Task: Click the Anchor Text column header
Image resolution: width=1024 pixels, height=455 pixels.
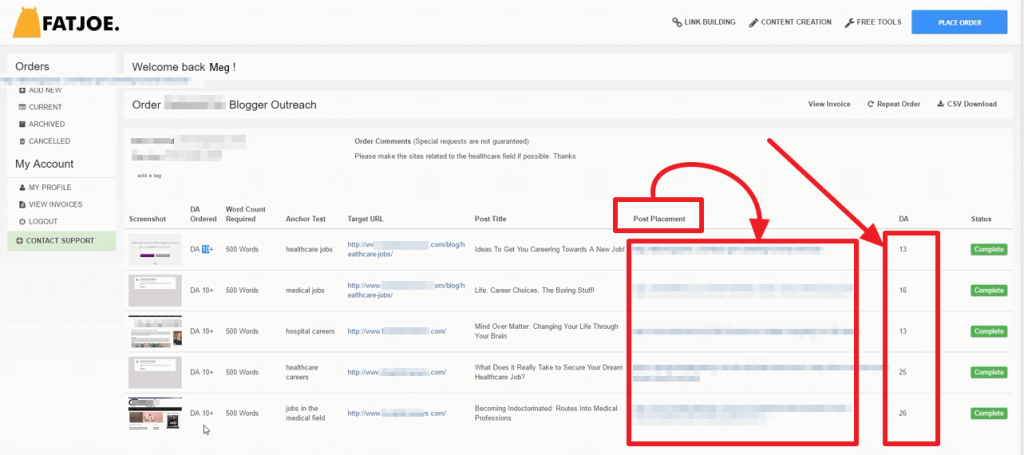Action: [306, 219]
